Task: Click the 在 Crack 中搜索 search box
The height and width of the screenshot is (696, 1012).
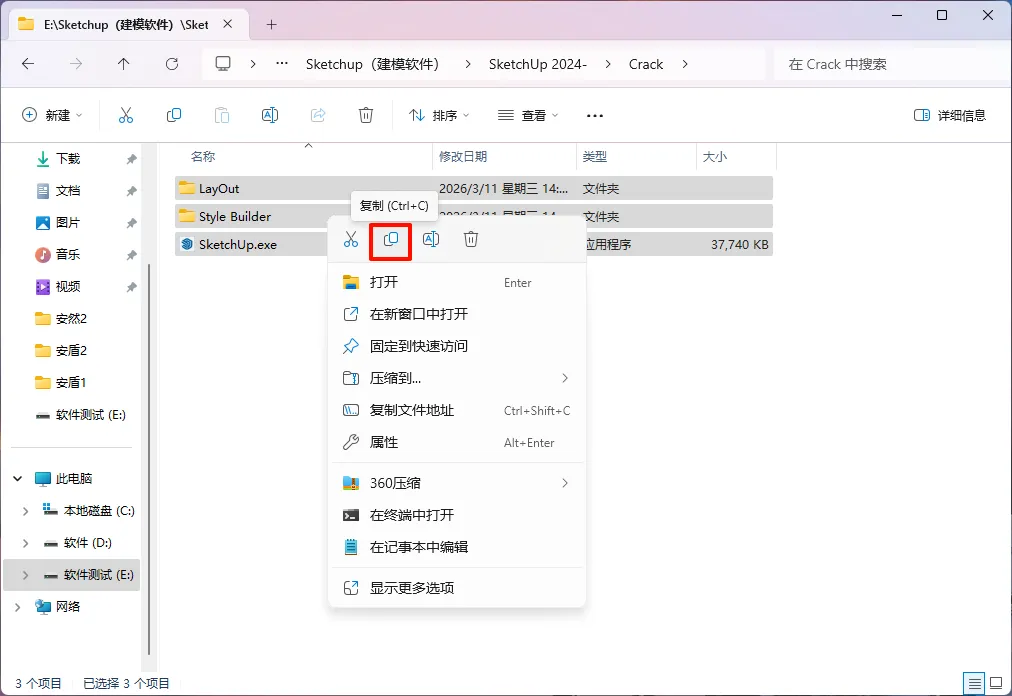Action: [x=891, y=64]
